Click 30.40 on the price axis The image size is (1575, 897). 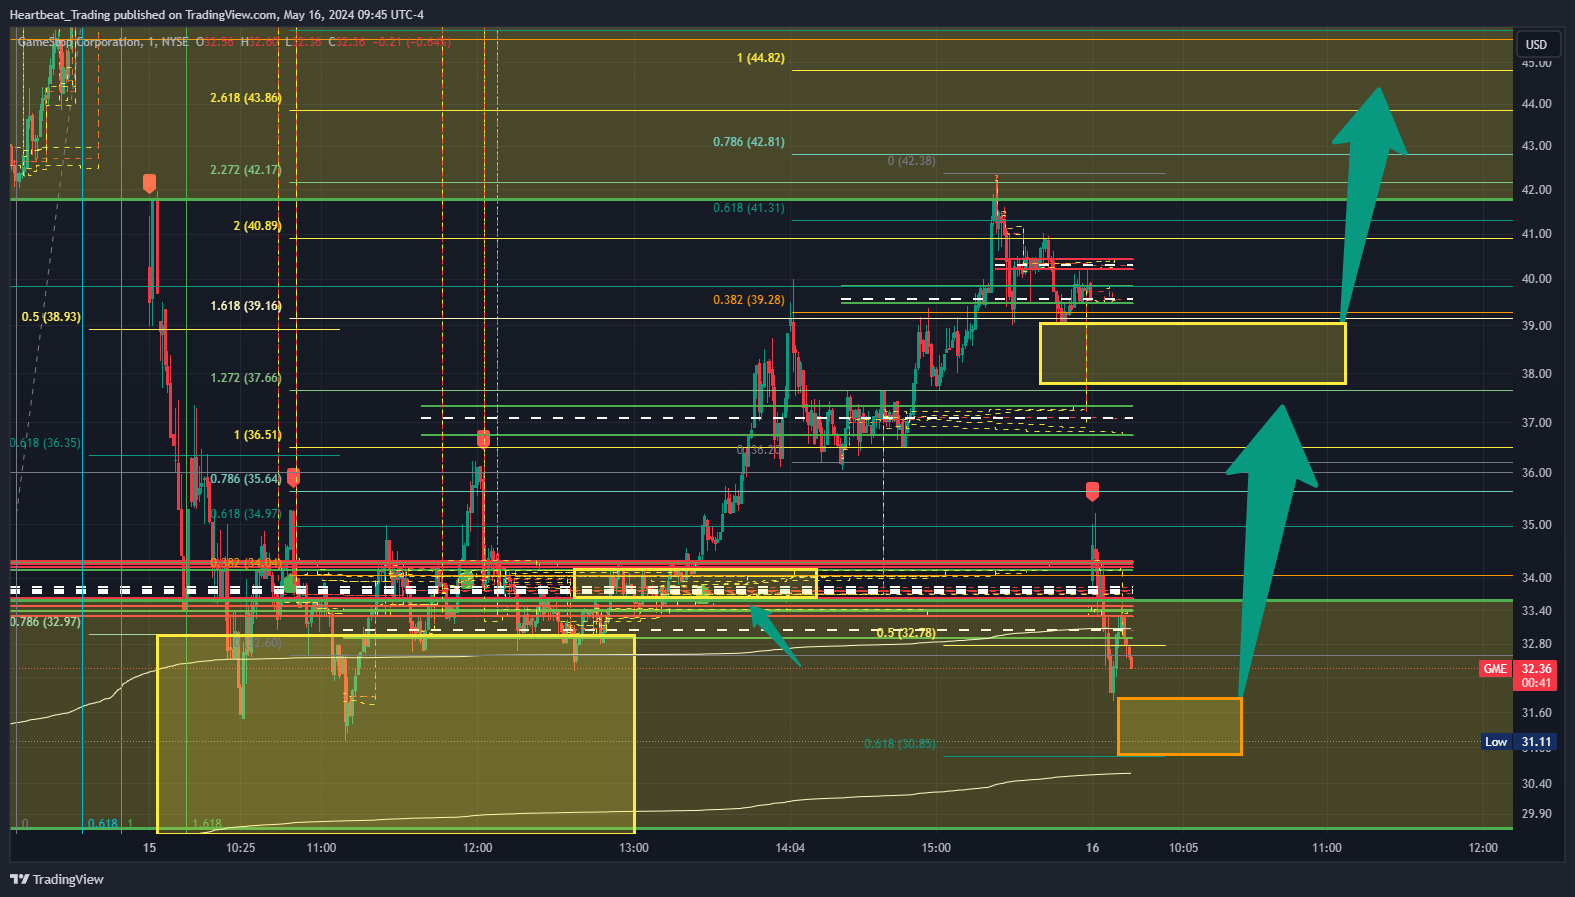coord(1536,784)
